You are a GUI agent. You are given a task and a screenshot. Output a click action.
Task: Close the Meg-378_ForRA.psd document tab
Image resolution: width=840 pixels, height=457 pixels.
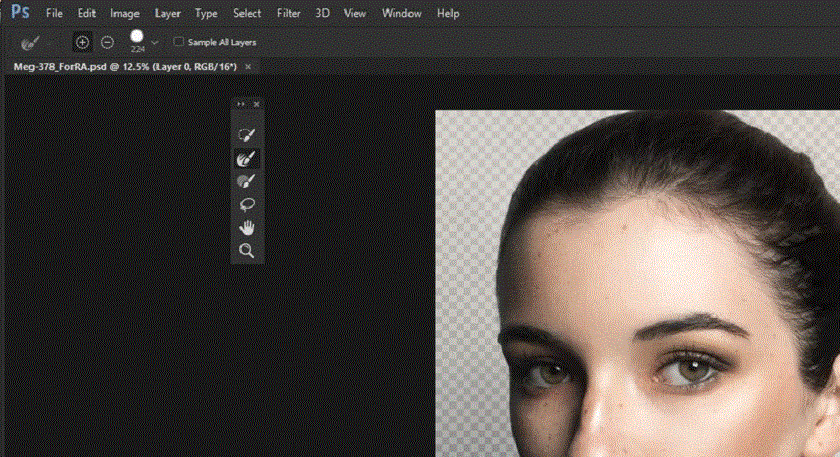[x=248, y=66]
